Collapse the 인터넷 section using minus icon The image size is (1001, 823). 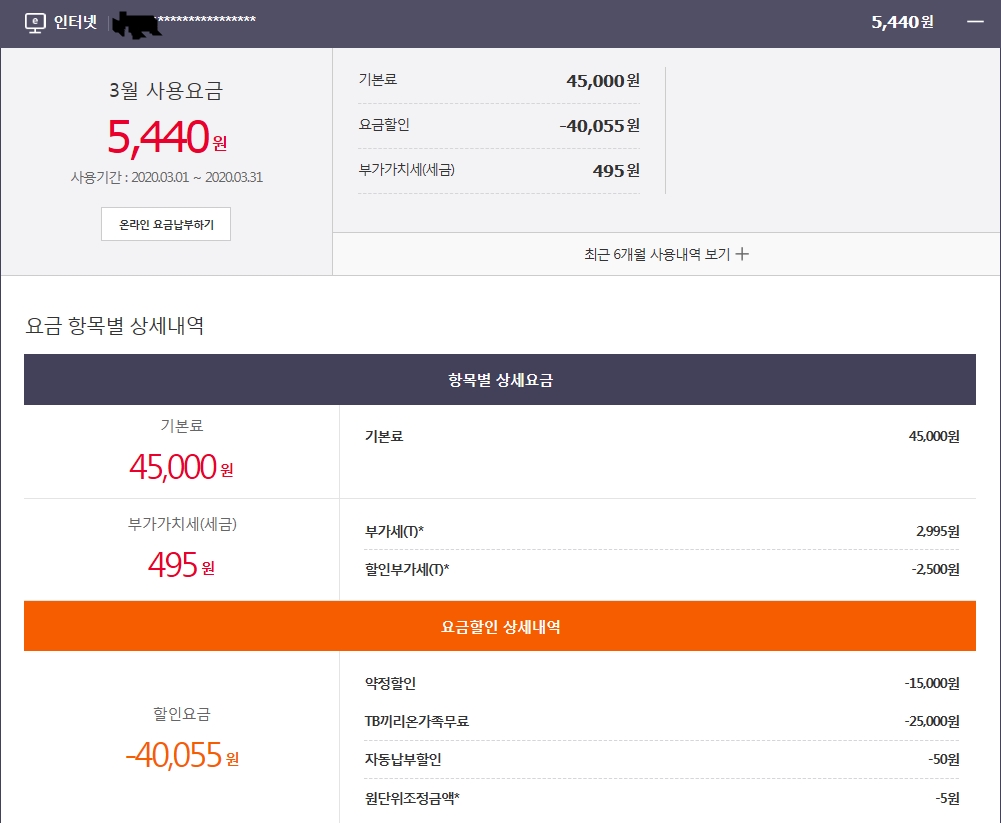pos(975,22)
